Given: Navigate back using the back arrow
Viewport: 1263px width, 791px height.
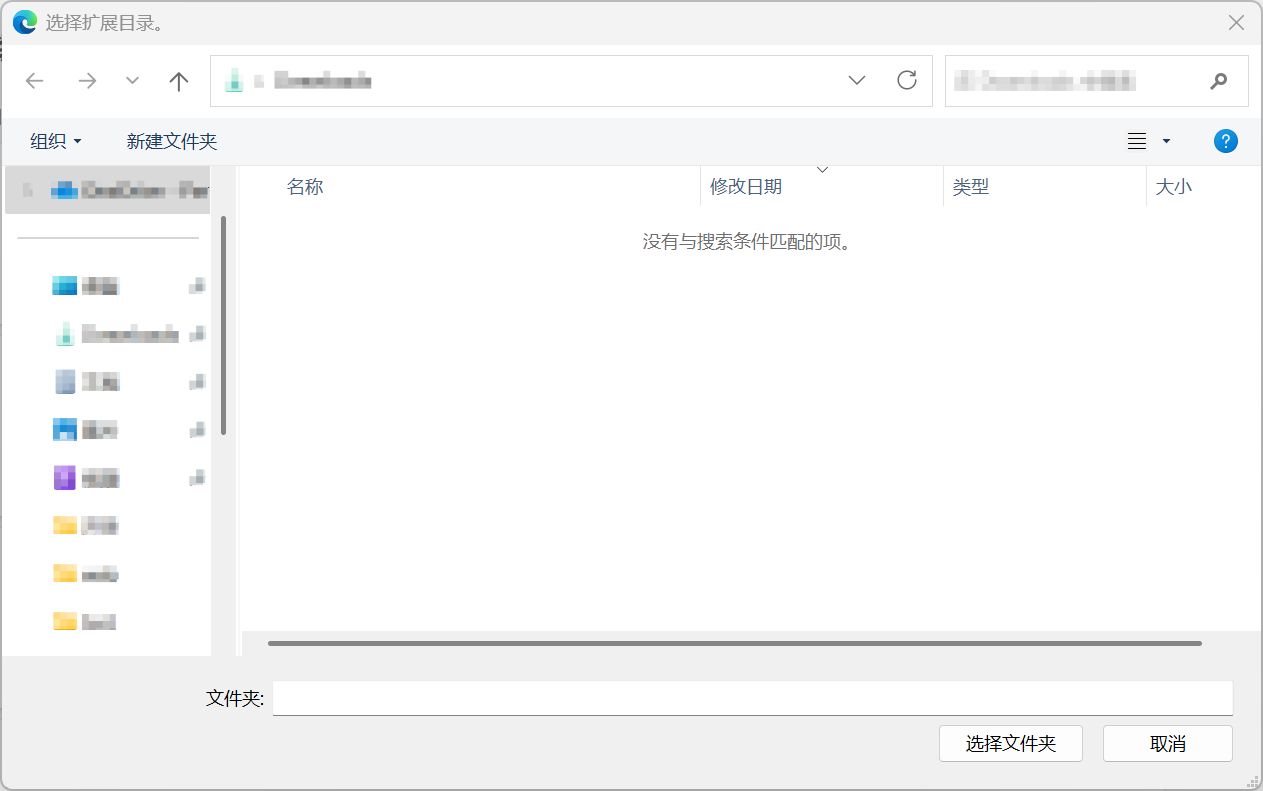Looking at the screenshot, I should pos(34,81).
